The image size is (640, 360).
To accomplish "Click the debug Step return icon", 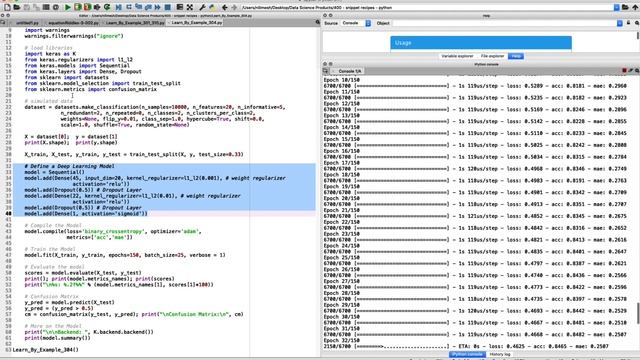I will pyautogui.click(x=148, y=7).
